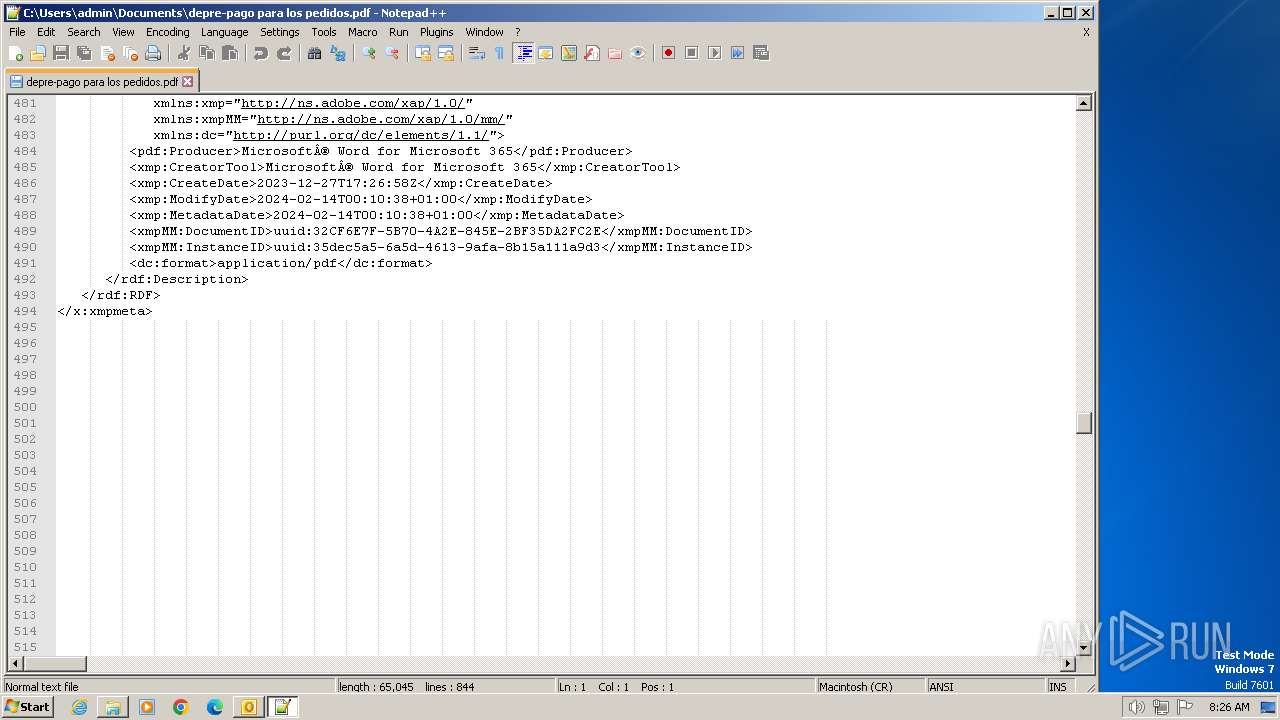Open the Settings menu
This screenshot has width=1280, height=720.
tap(280, 32)
